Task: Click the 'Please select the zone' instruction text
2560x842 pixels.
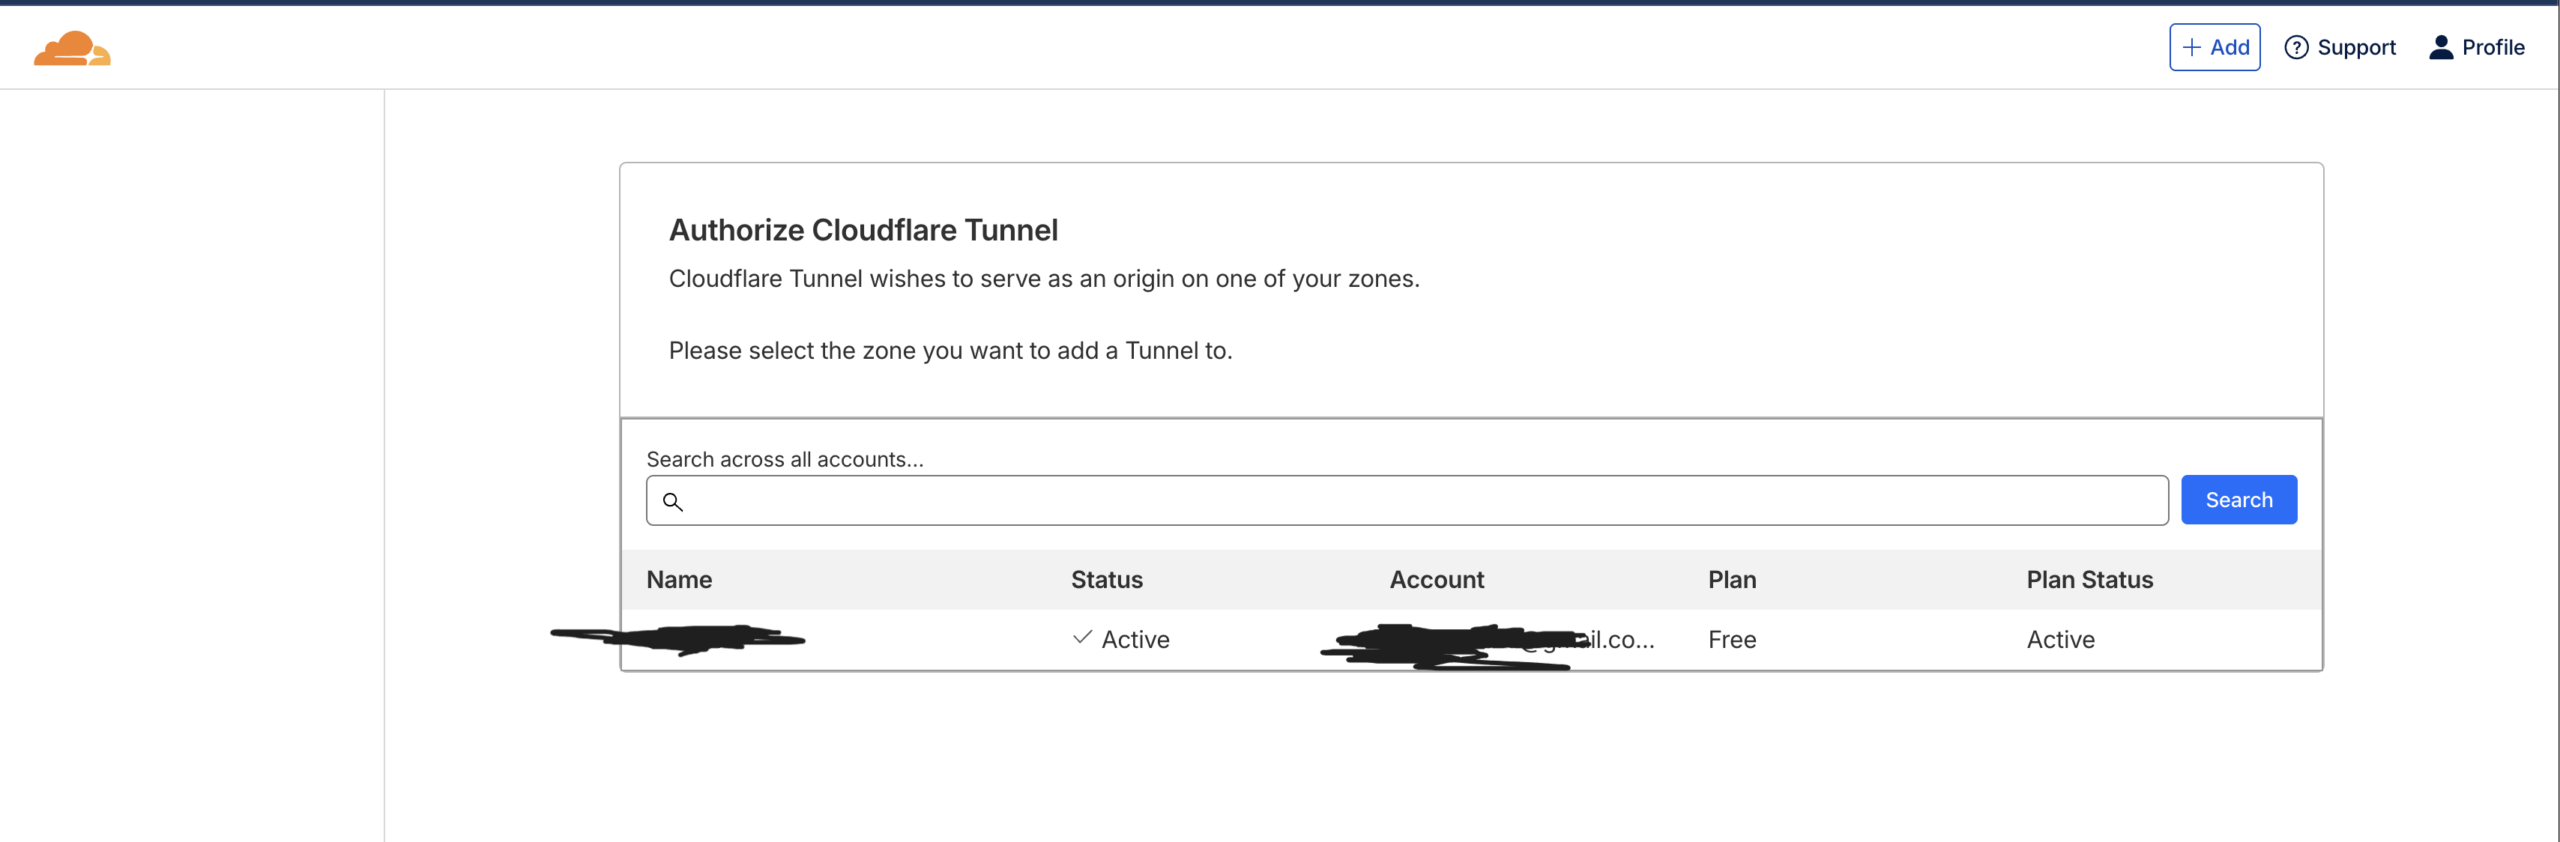Action: (x=950, y=351)
